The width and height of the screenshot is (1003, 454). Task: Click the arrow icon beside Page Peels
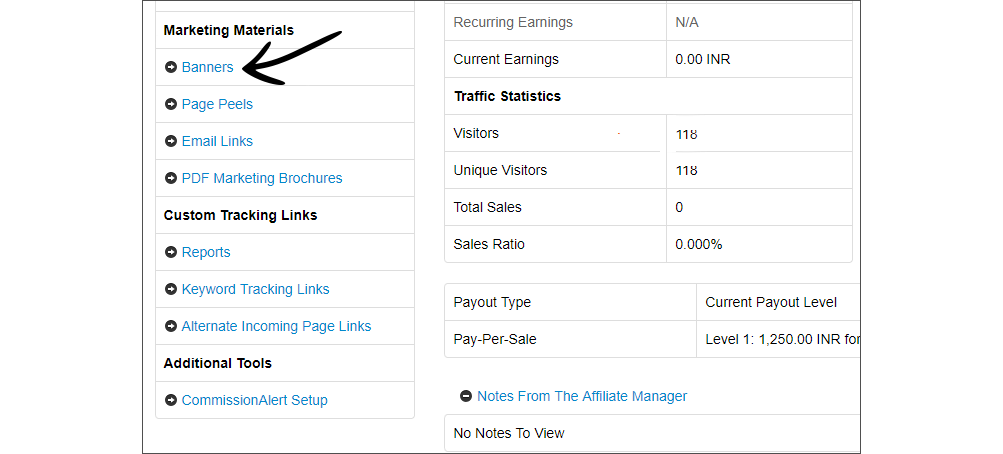coord(171,105)
